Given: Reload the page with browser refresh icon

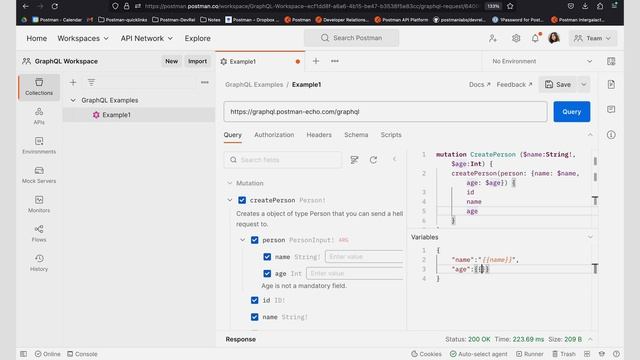Looking at the screenshot, I should pyautogui.click(x=55, y=6).
